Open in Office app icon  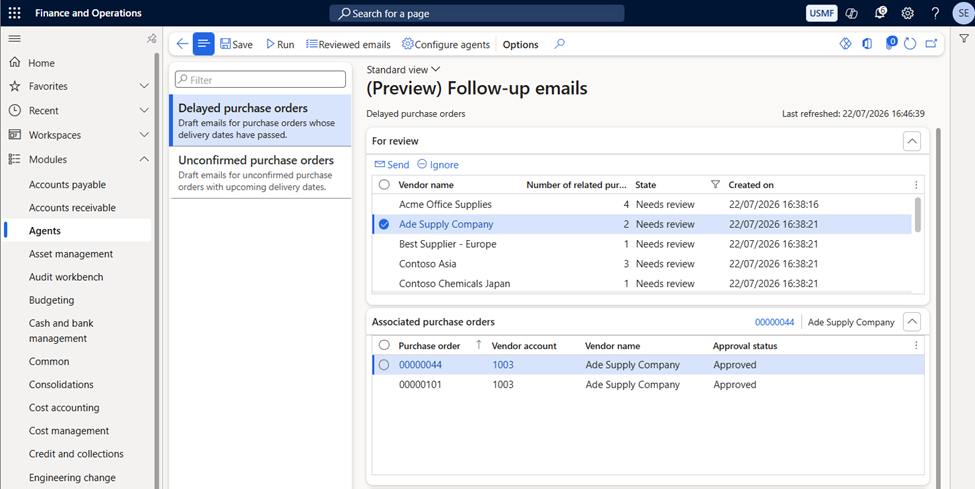tap(867, 44)
